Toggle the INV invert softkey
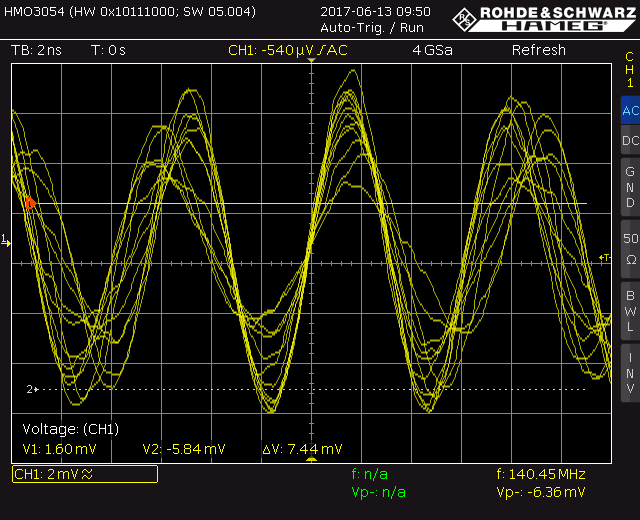 pyautogui.click(x=630, y=373)
